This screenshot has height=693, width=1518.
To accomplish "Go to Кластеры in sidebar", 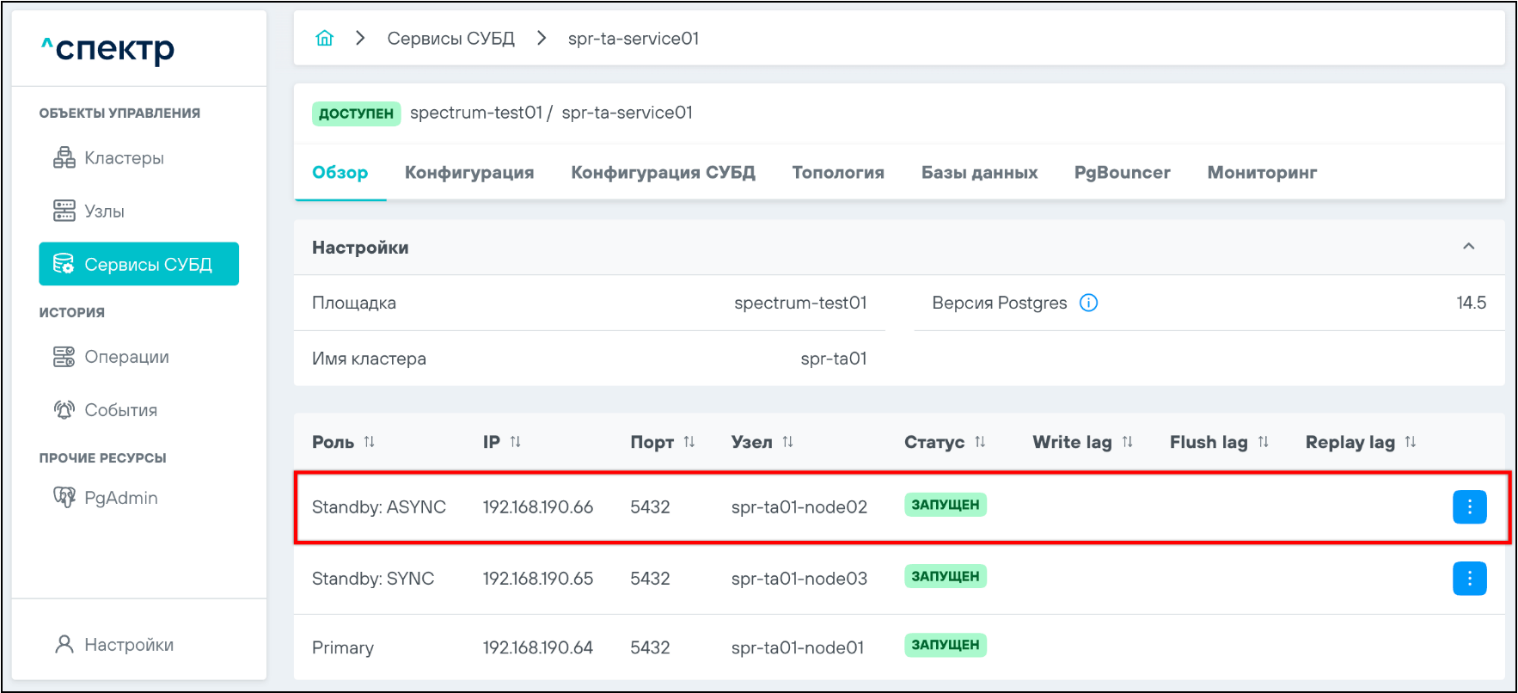I will [x=124, y=158].
